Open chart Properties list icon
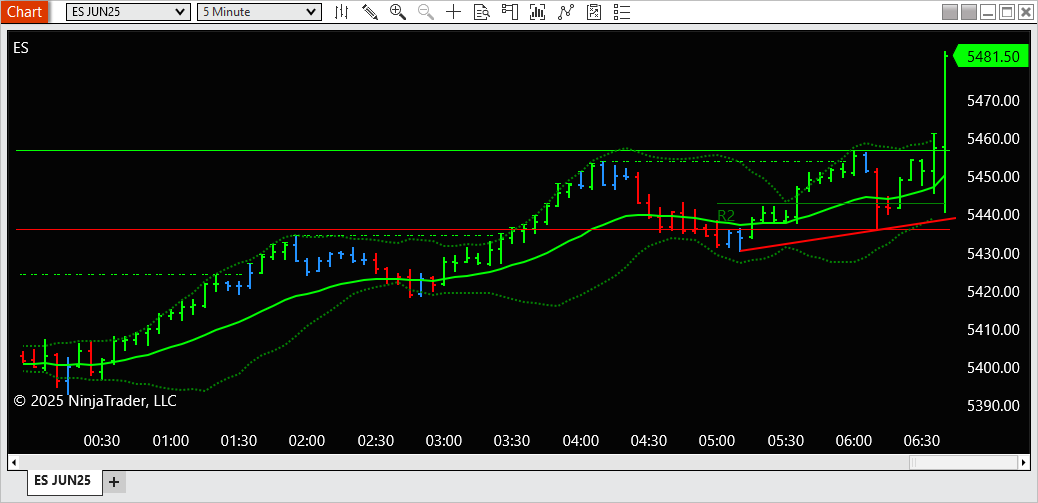 coord(622,12)
